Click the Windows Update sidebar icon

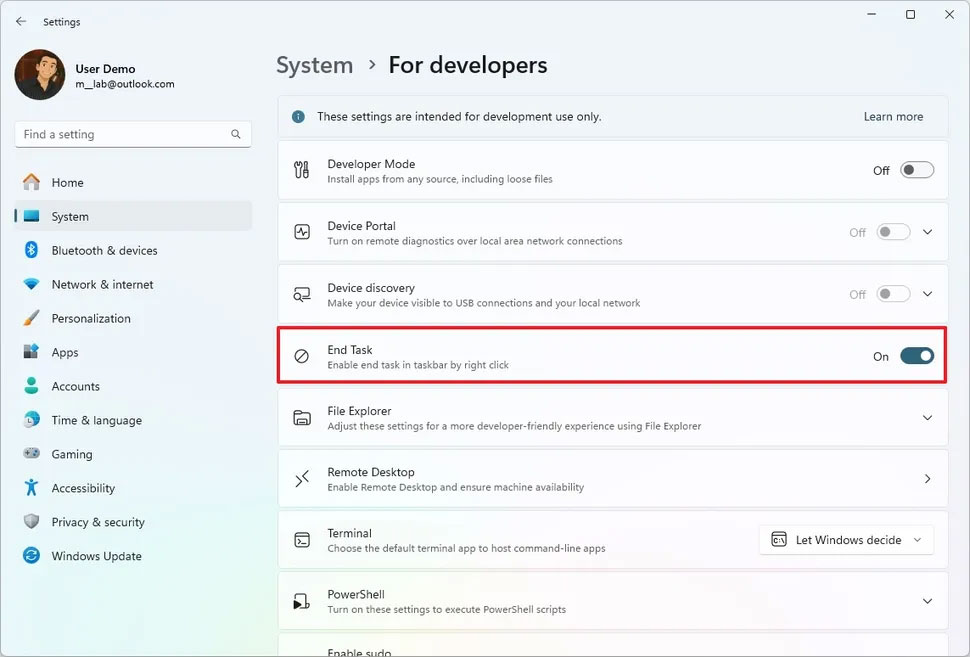pyautogui.click(x=32, y=556)
